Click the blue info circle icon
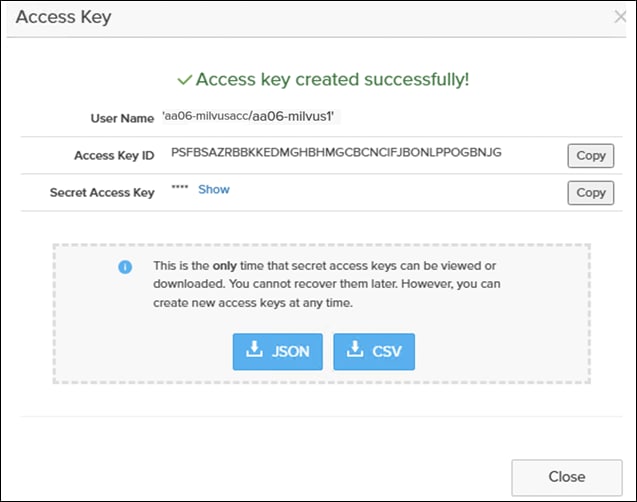Viewport: 637px width, 502px height. coord(125,267)
